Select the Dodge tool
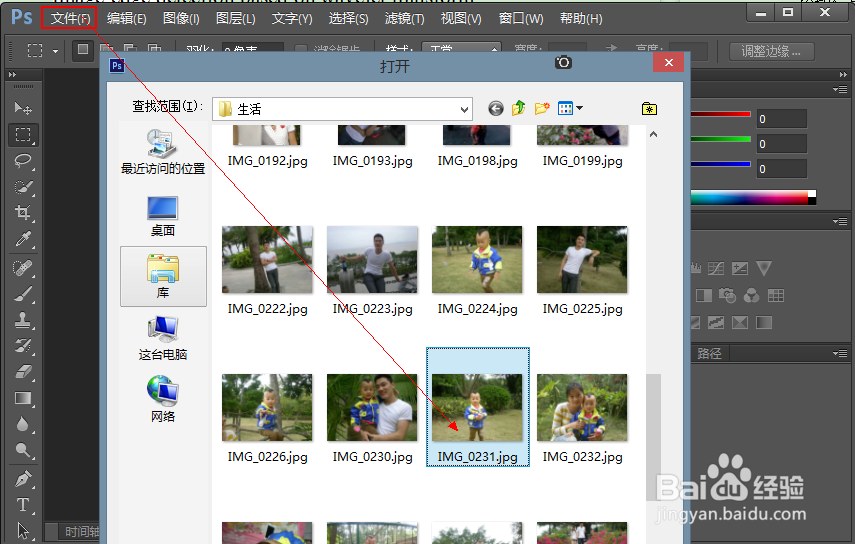 (23, 450)
